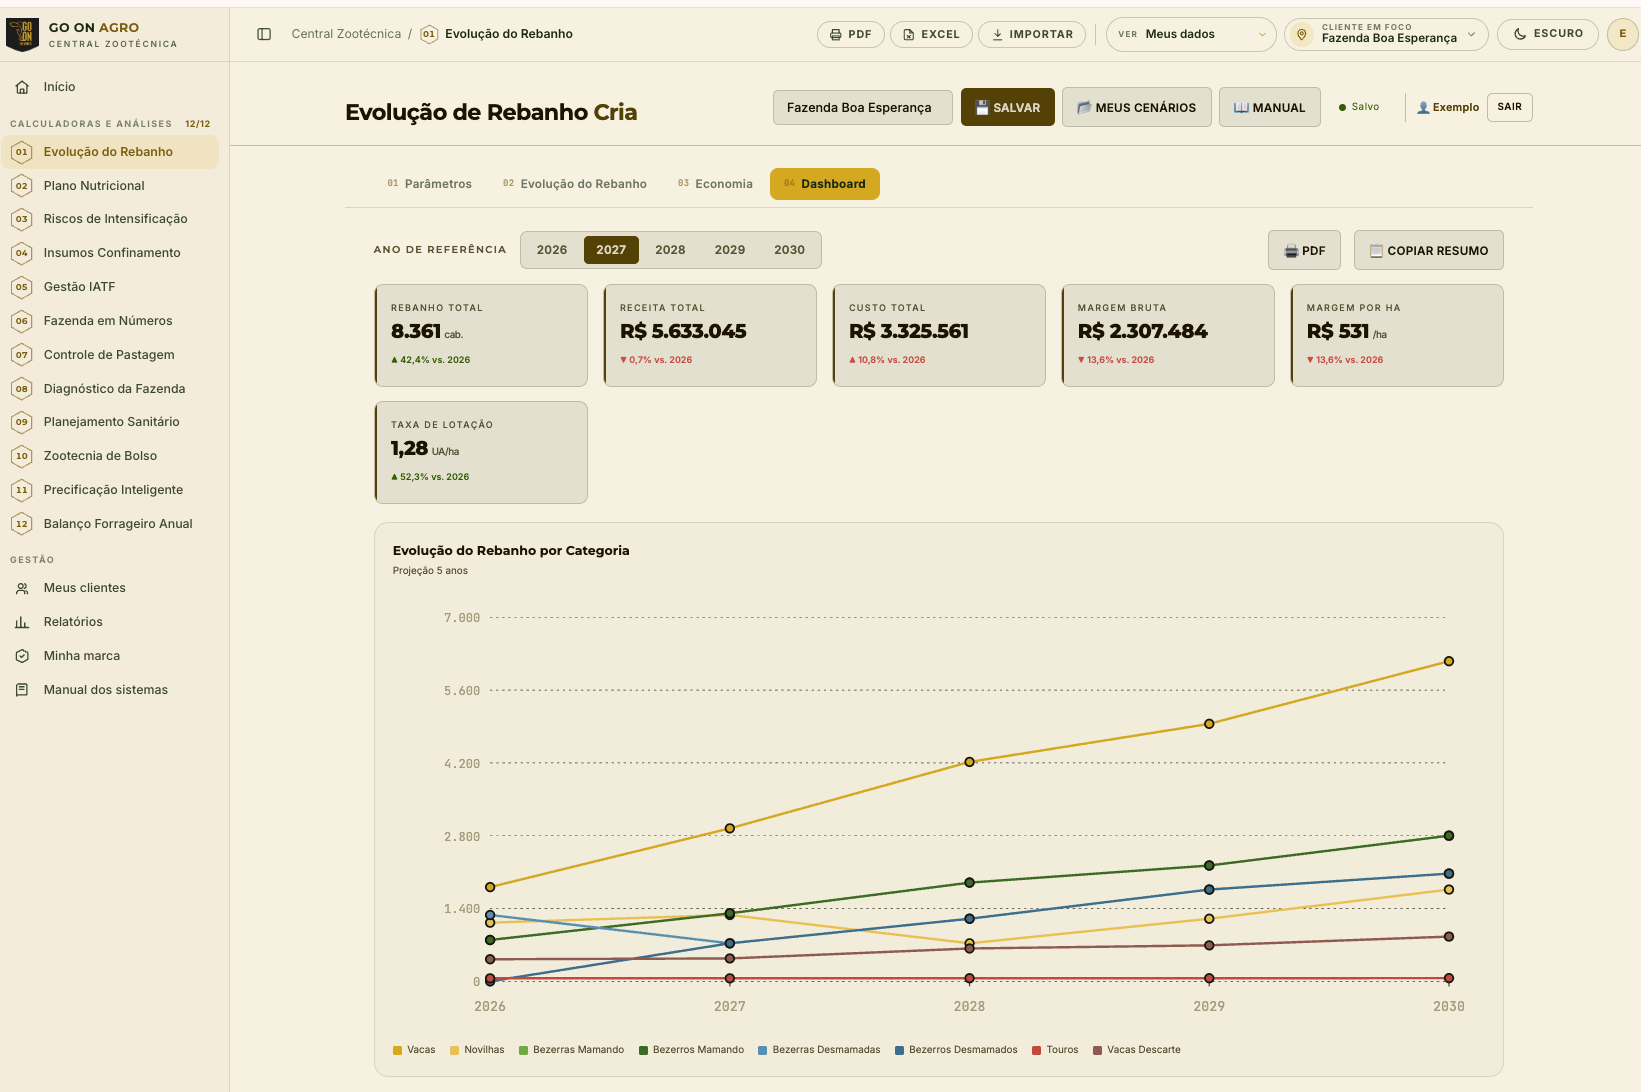Click the SALVAR button

1008,107
